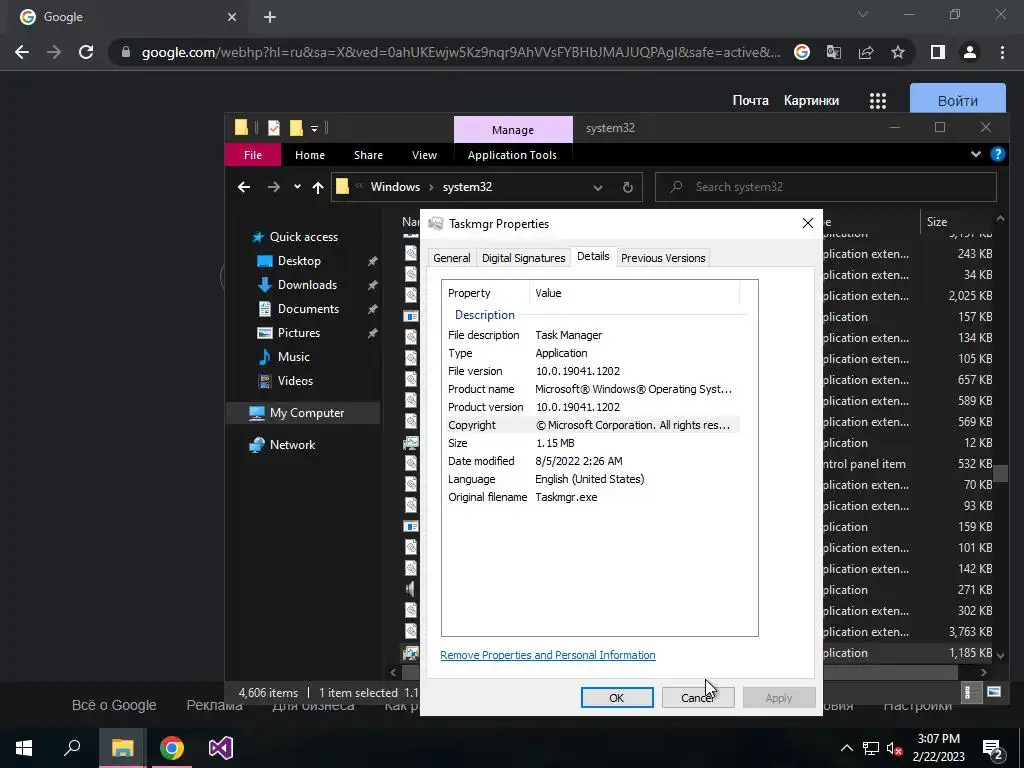Open Chrome three-dot menu
This screenshot has height=768, width=1024.
[x=1002, y=52]
